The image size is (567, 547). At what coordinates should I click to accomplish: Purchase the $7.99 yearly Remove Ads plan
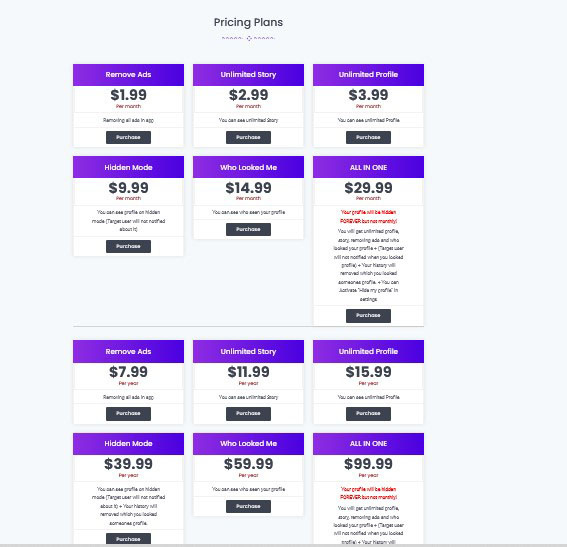pyautogui.click(x=128, y=414)
